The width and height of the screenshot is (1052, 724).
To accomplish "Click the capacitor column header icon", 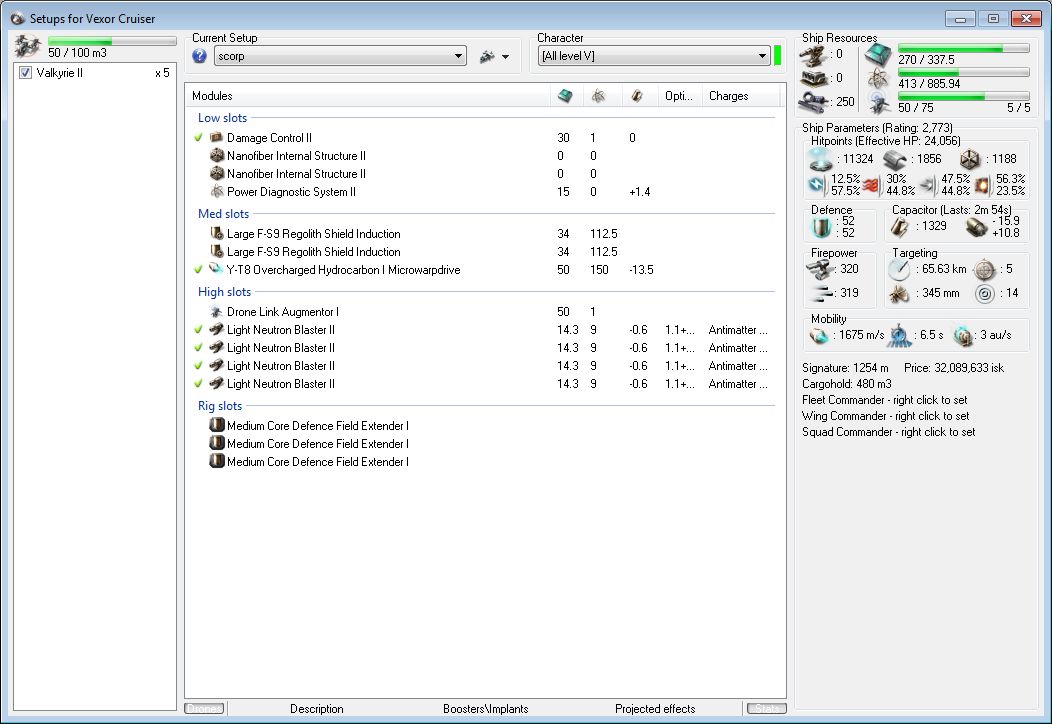I will pos(637,96).
